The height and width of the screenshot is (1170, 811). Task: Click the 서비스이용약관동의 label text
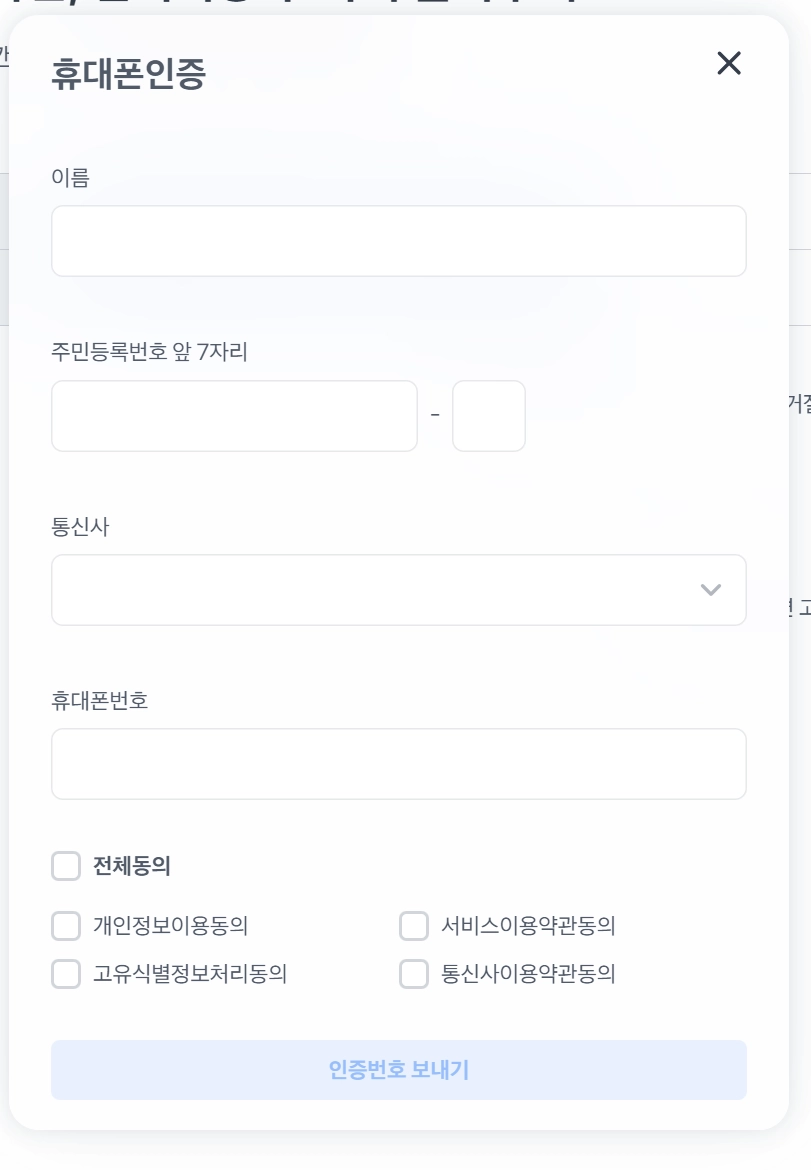click(x=528, y=926)
